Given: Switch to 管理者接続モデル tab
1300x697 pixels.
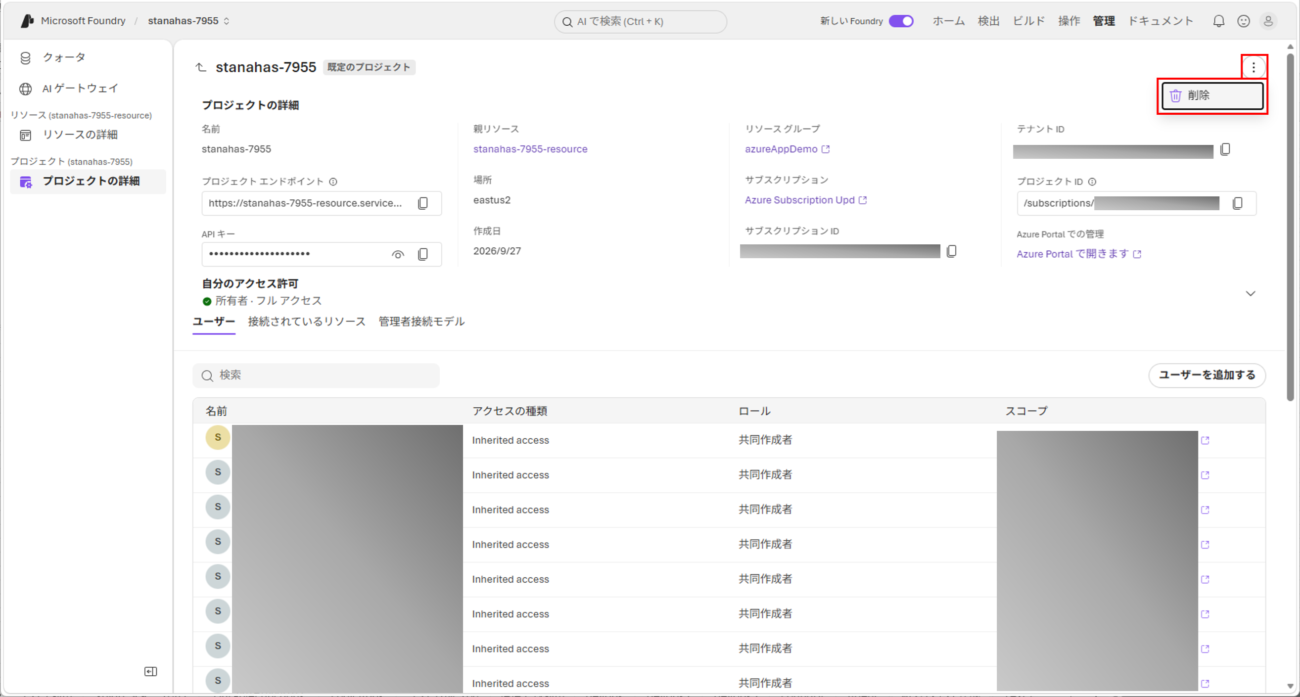Looking at the screenshot, I should [421, 322].
